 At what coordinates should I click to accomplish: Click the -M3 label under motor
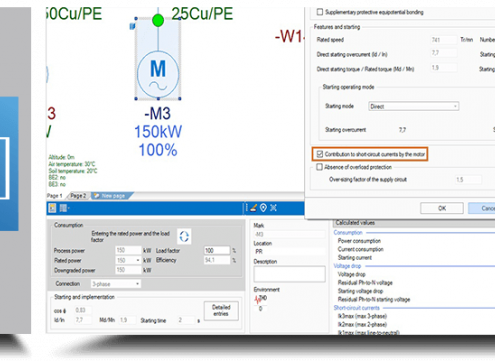pyautogui.click(x=158, y=113)
